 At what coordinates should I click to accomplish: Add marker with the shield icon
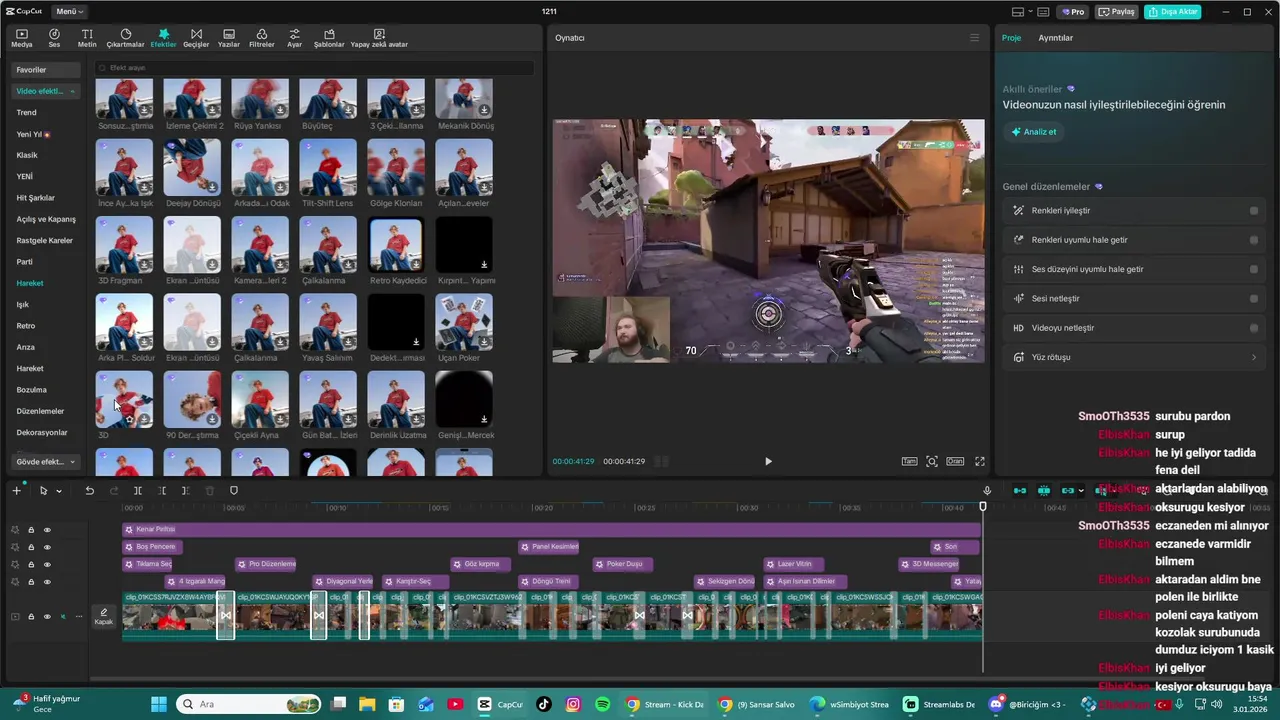[234, 491]
